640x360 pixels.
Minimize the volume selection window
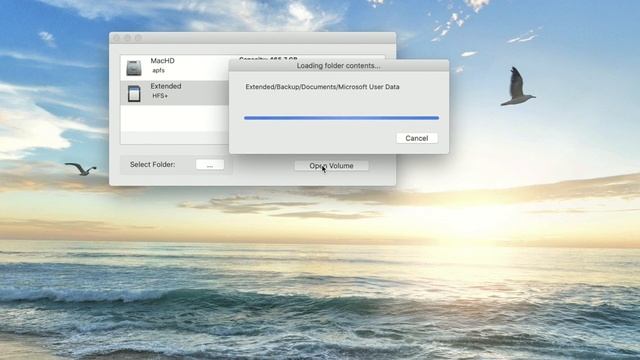pyautogui.click(x=127, y=38)
